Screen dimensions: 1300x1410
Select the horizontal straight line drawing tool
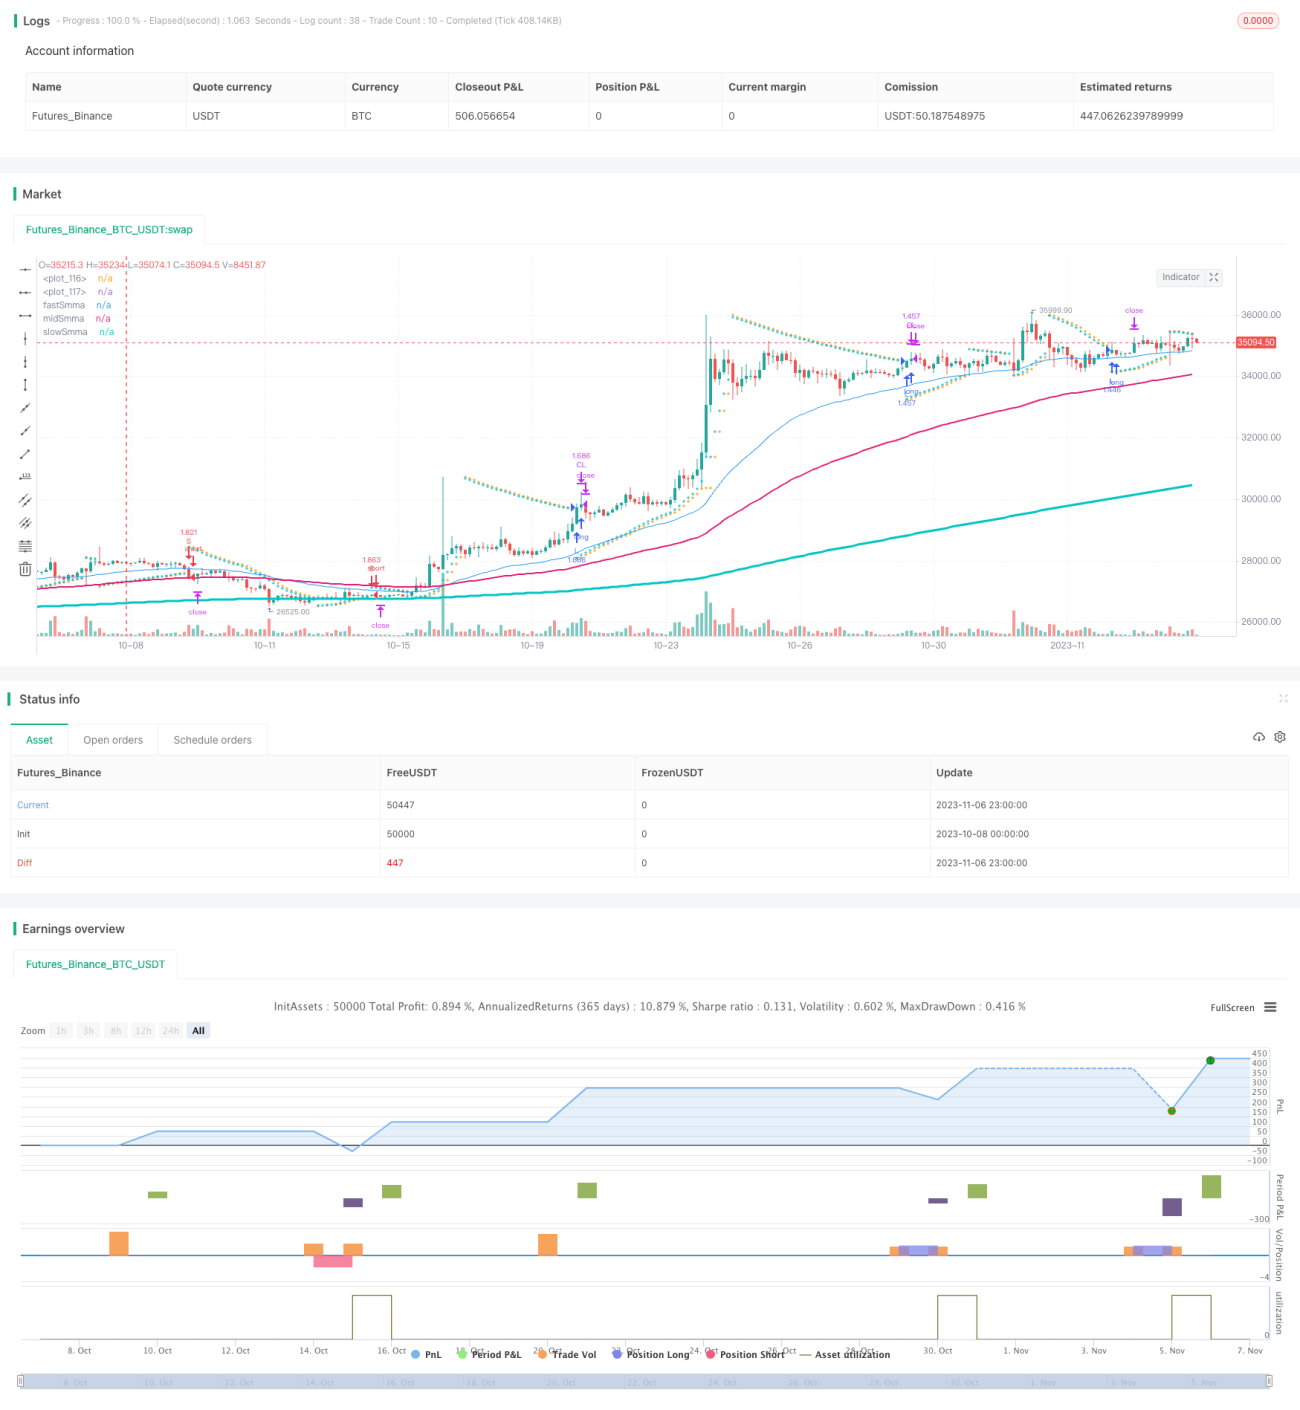pyautogui.click(x=25, y=269)
